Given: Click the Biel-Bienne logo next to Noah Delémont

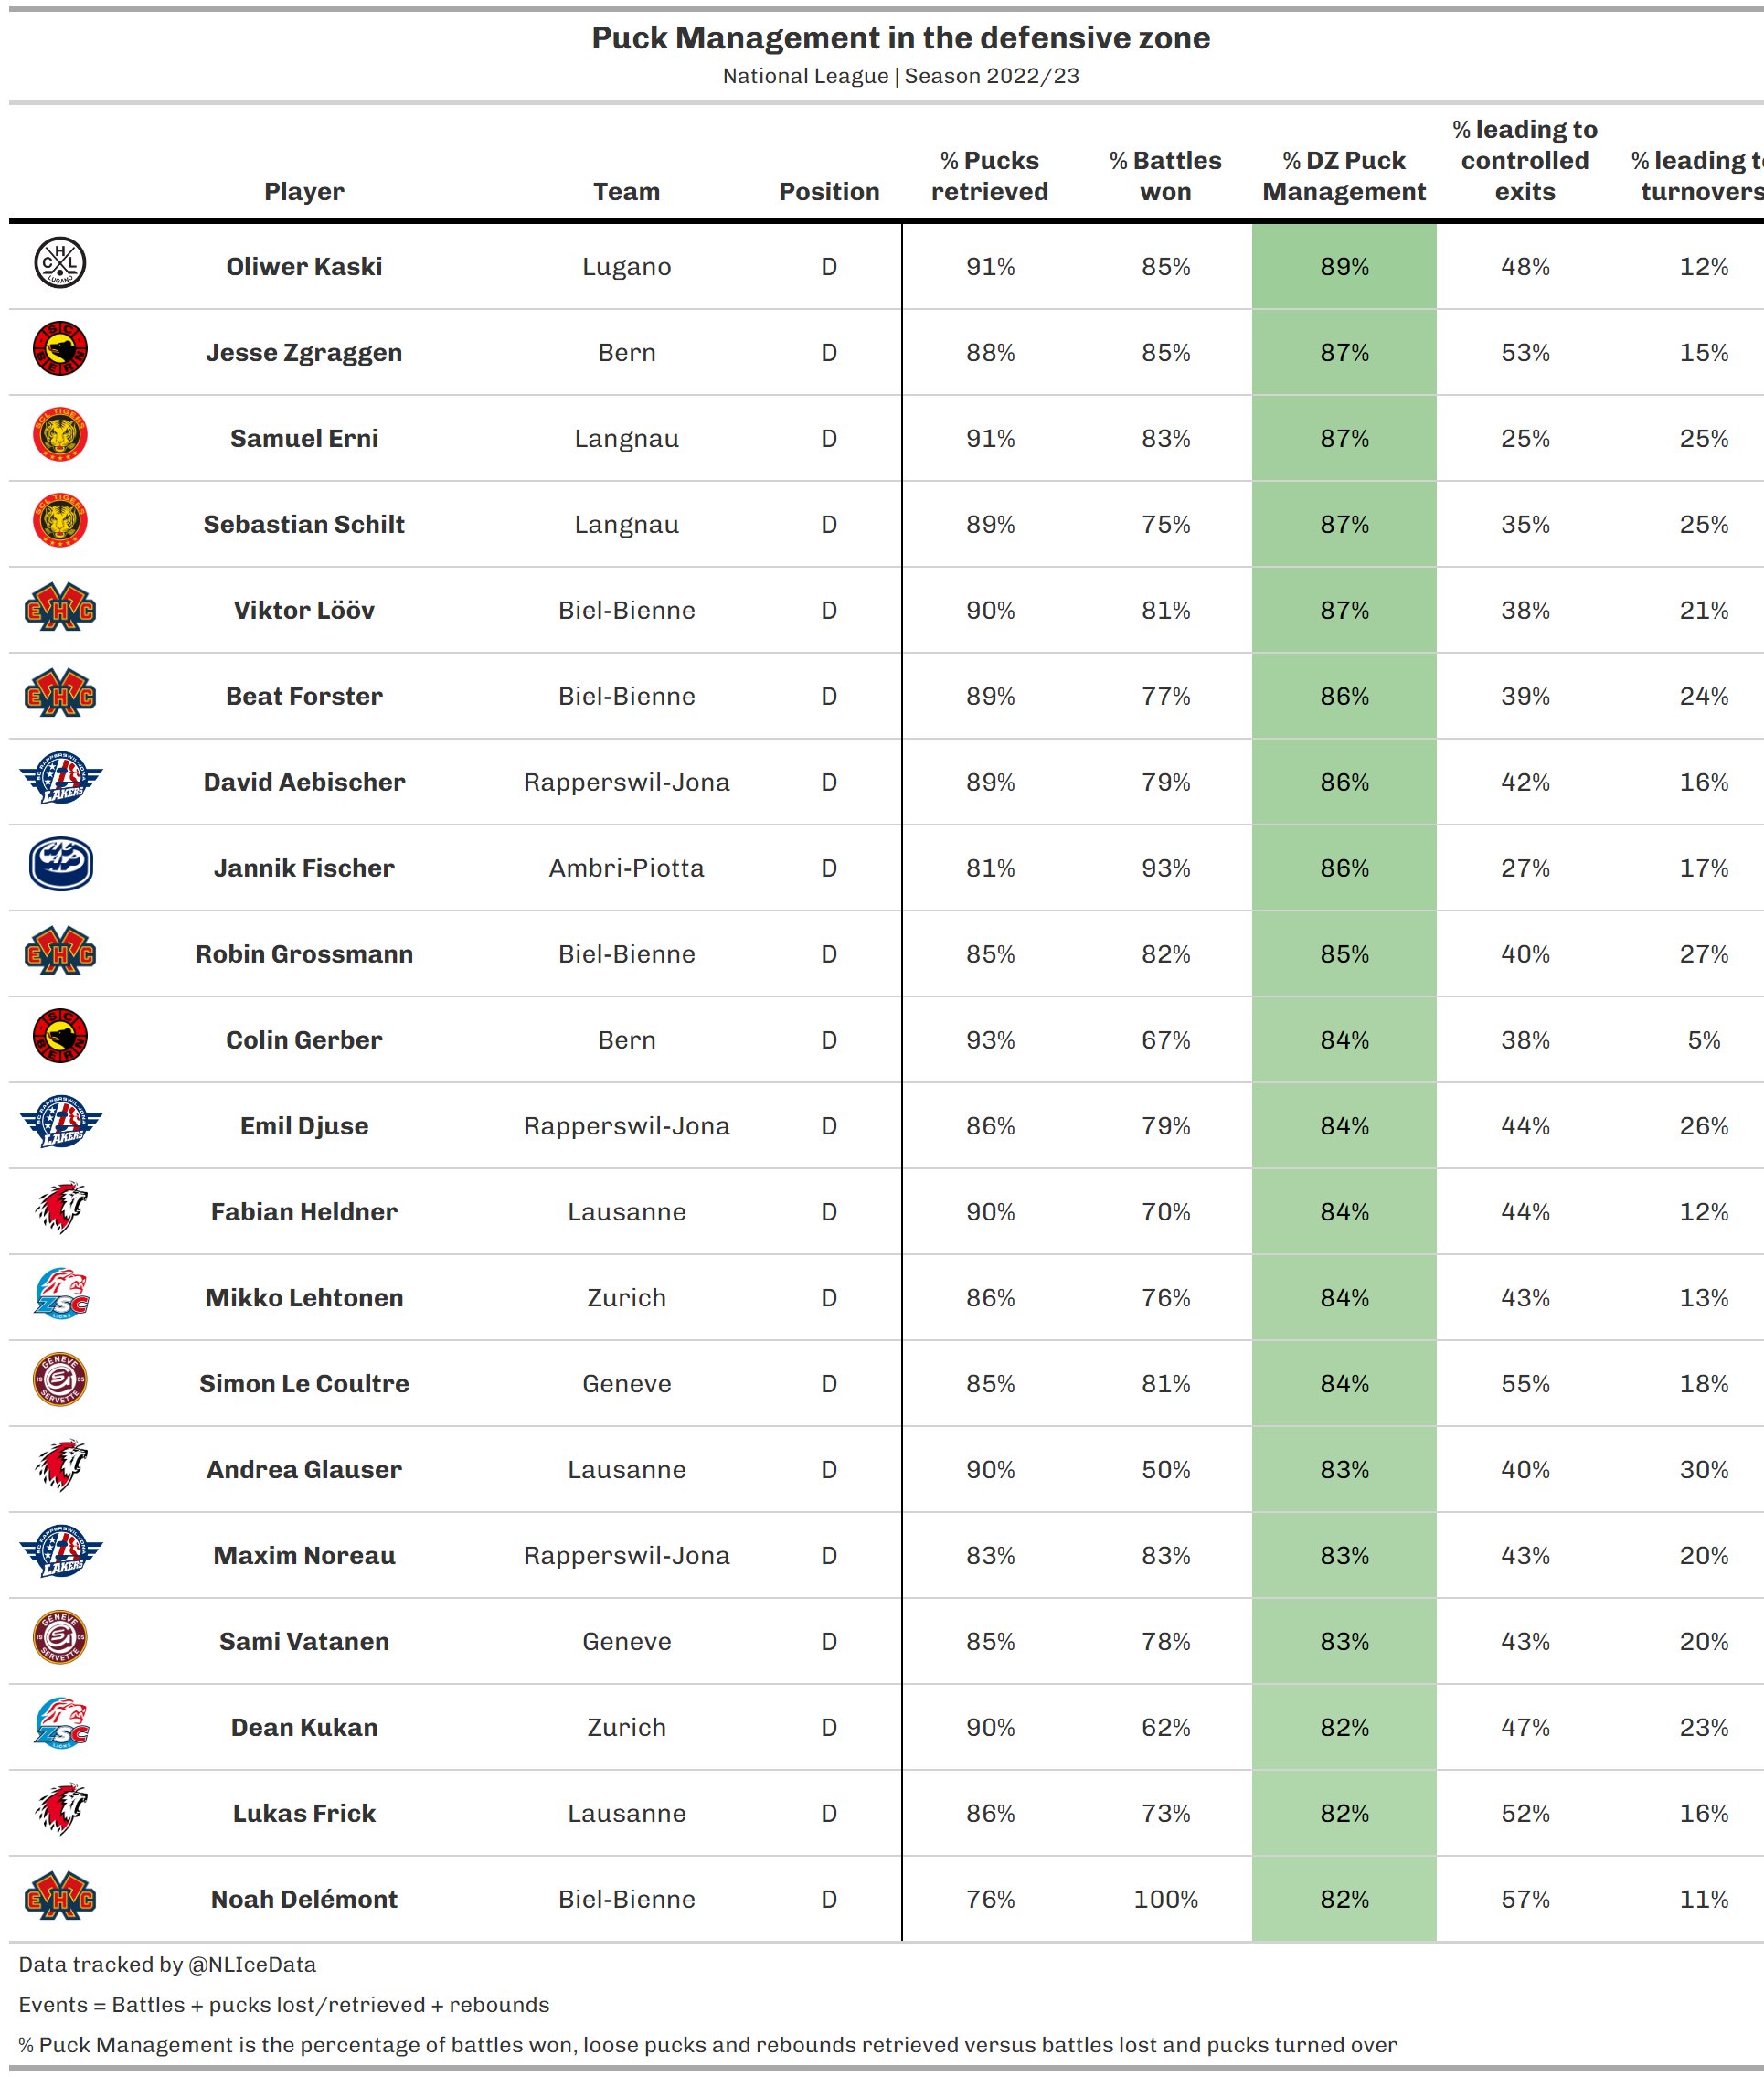Looking at the screenshot, I should (x=60, y=1897).
